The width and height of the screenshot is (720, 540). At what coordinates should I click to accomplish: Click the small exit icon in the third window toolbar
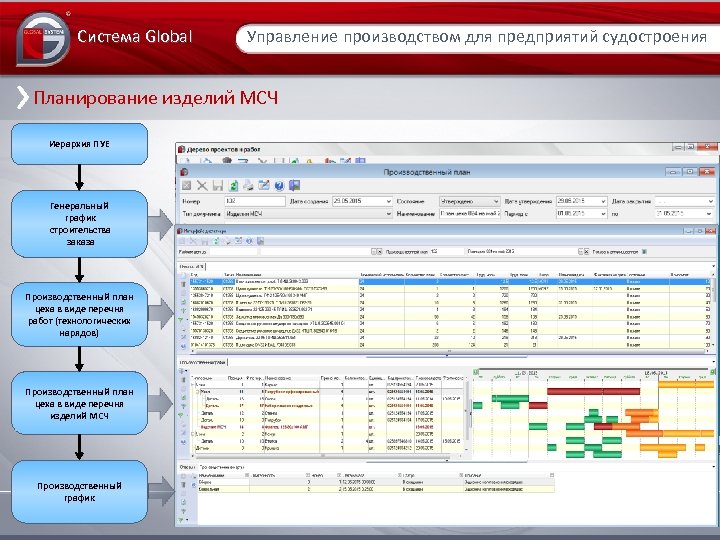pyautogui.click(x=260, y=241)
